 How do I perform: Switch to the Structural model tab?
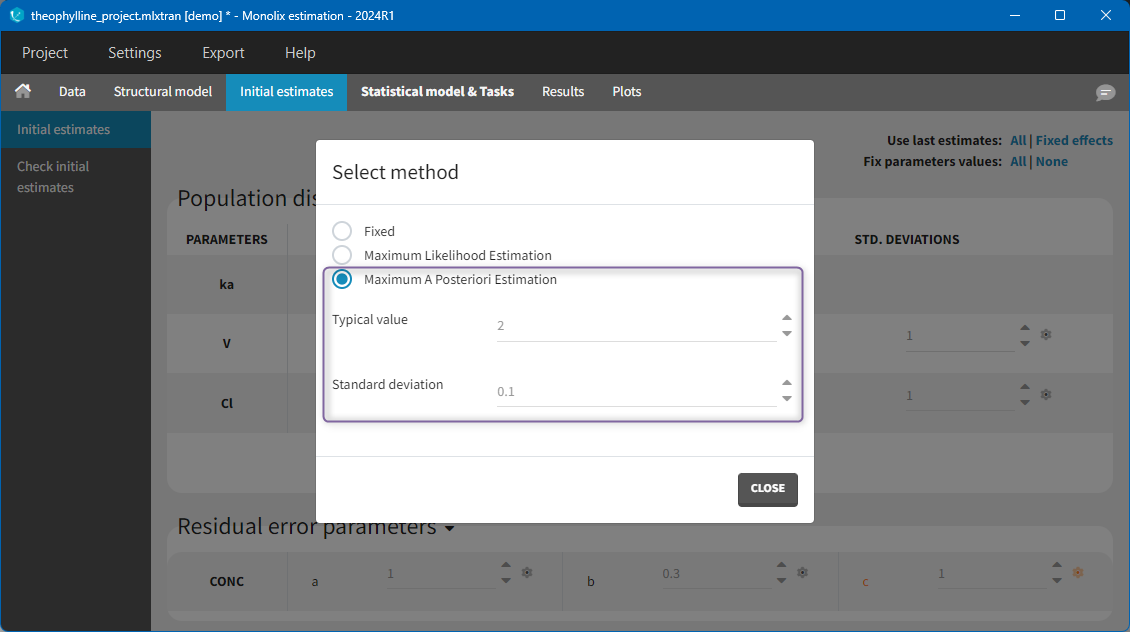[162, 91]
